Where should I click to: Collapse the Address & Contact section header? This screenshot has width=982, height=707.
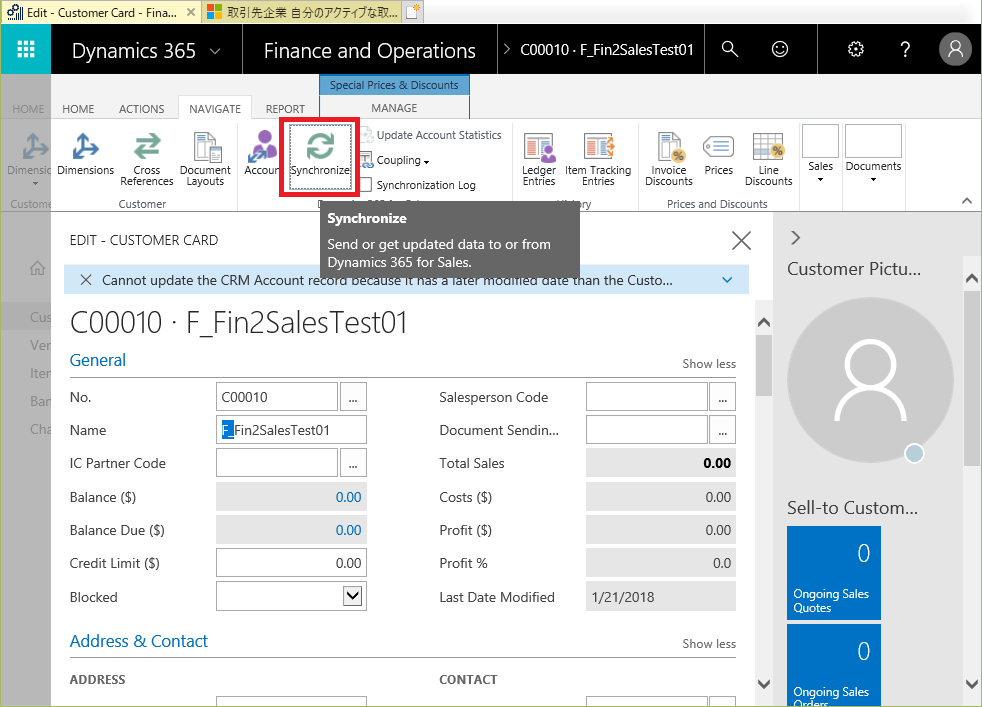tap(138, 641)
